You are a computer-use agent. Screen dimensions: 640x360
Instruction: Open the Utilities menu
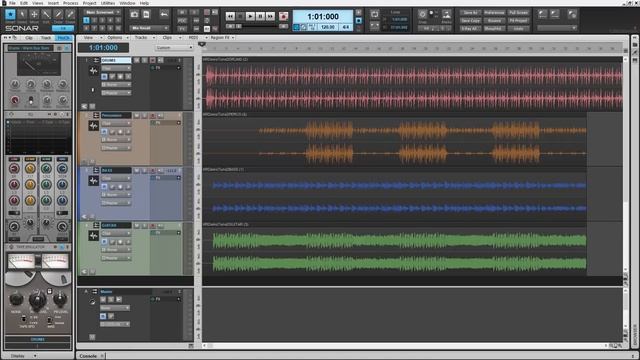[x=108, y=3]
